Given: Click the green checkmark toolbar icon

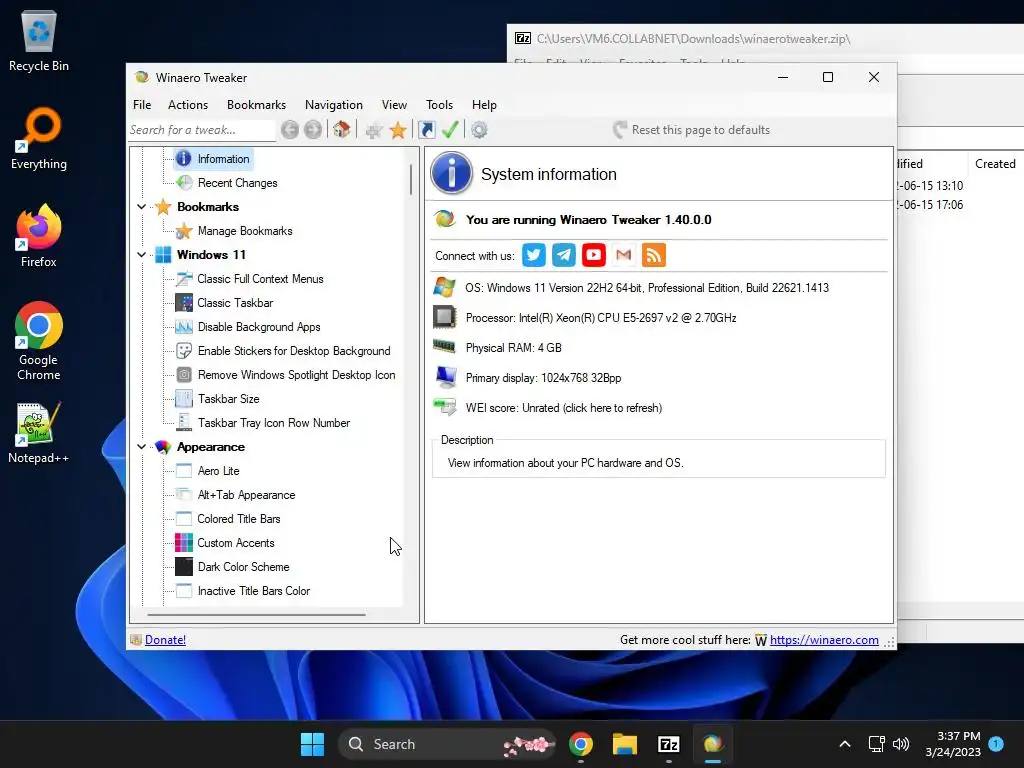Looking at the screenshot, I should click(450, 130).
